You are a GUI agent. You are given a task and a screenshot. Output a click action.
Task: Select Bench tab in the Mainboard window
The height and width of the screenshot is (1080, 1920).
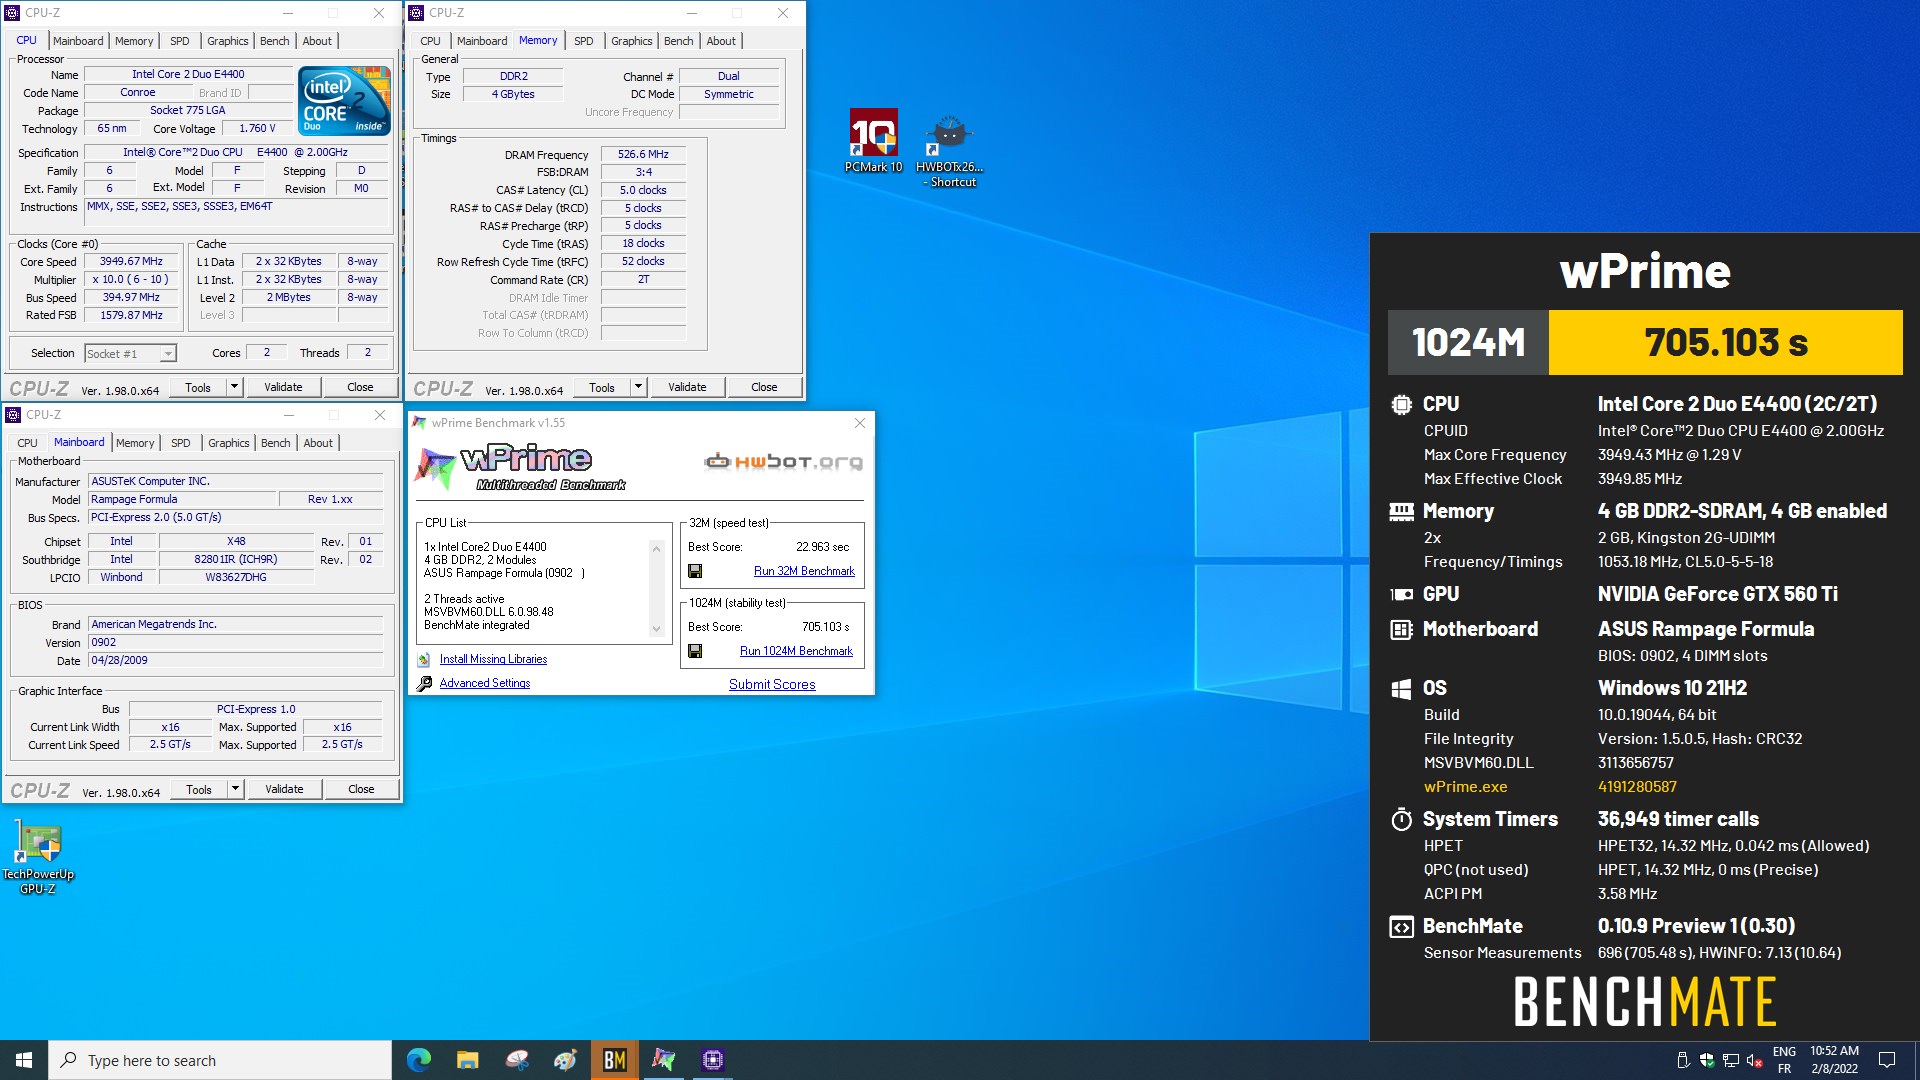[276, 443]
